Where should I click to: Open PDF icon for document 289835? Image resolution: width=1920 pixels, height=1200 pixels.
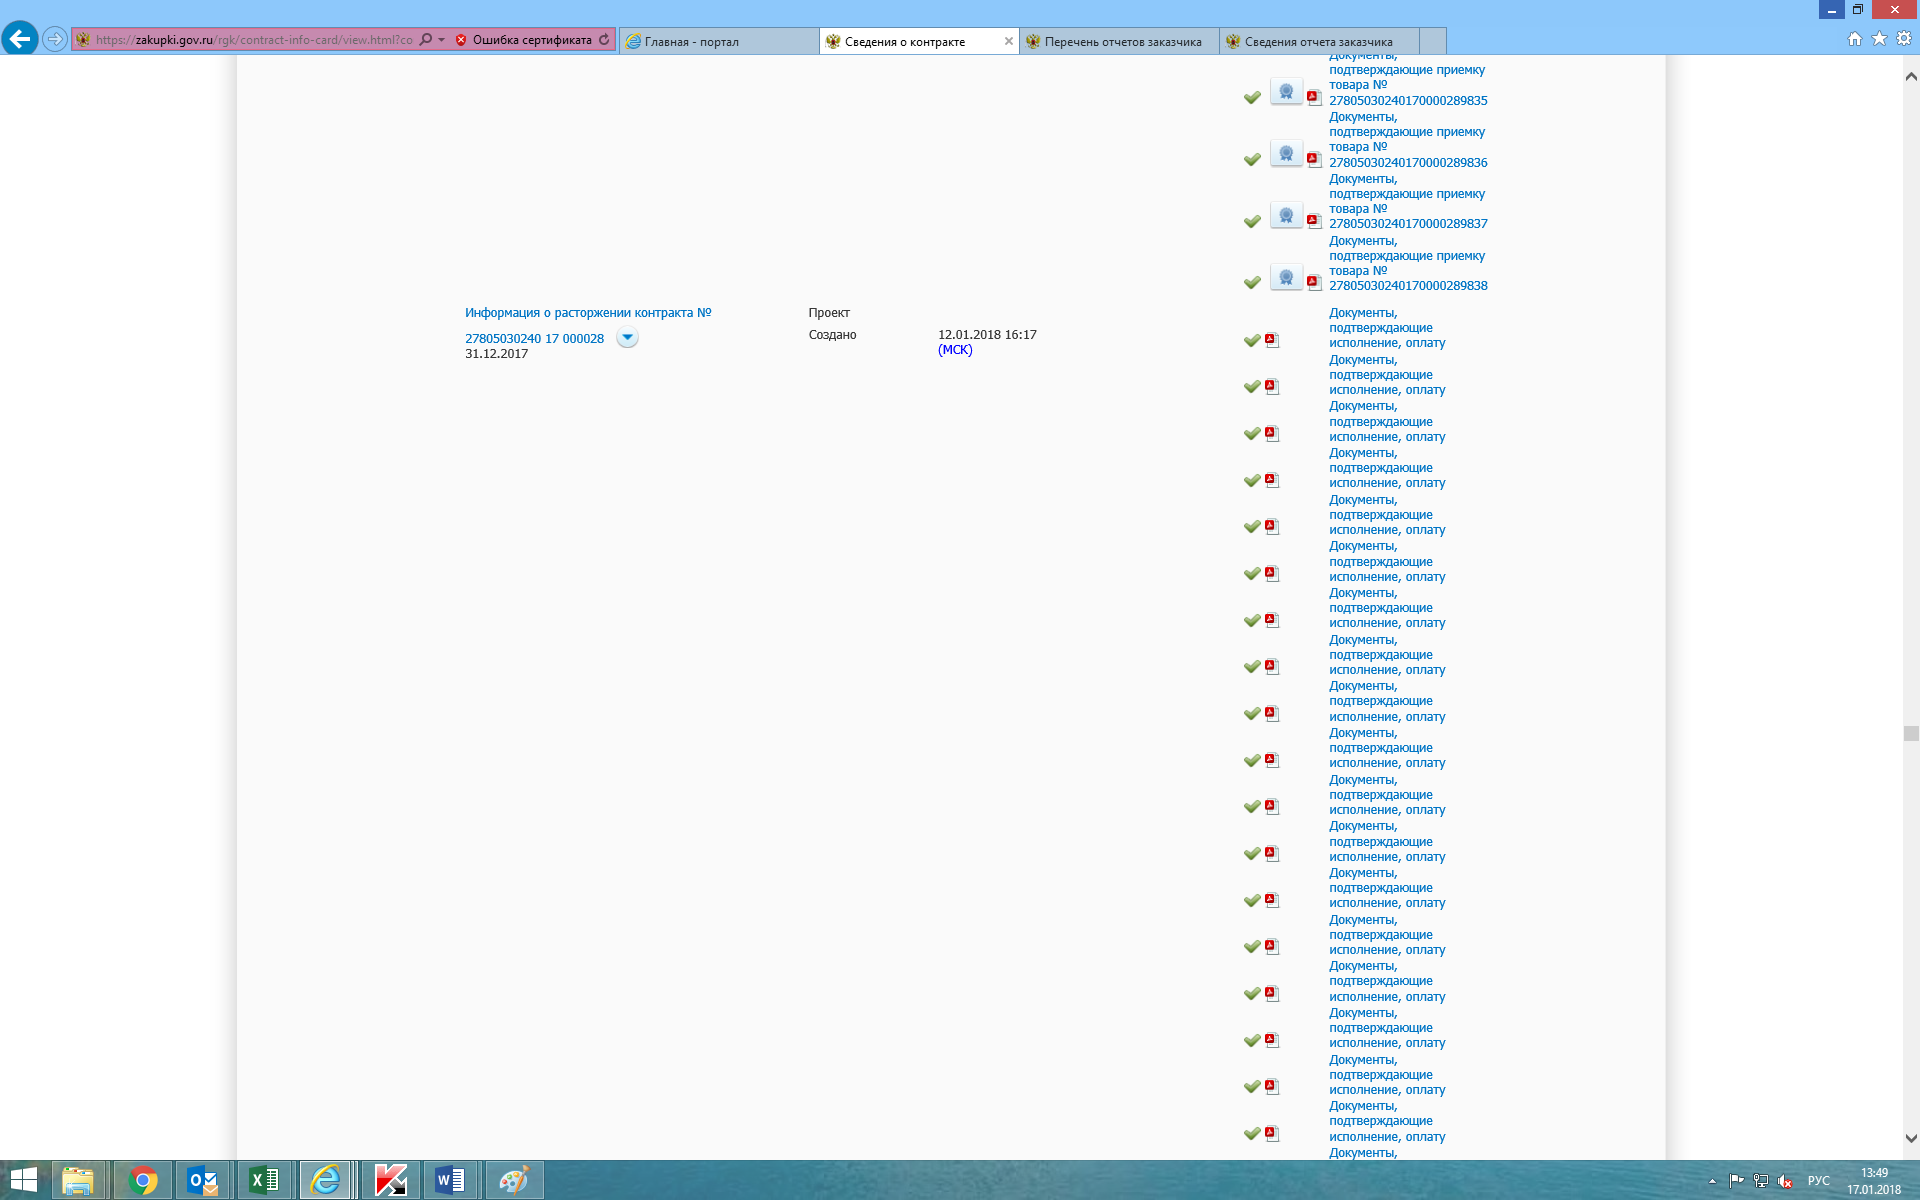coord(1314,97)
